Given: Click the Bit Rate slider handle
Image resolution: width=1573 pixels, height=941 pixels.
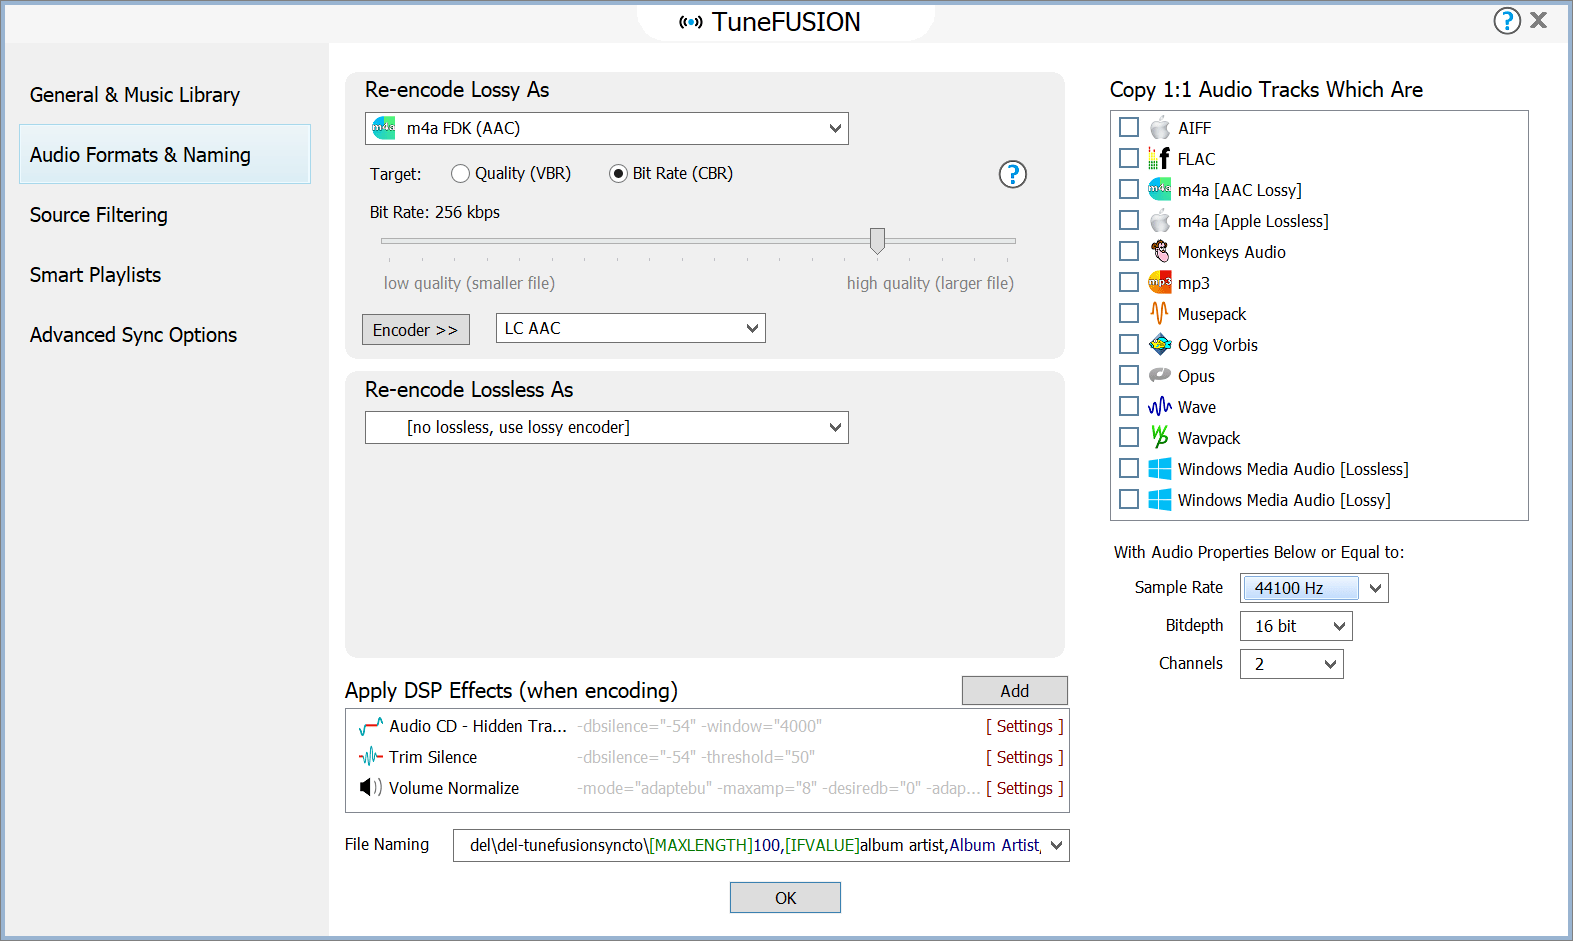Looking at the screenshot, I should coord(877,240).
